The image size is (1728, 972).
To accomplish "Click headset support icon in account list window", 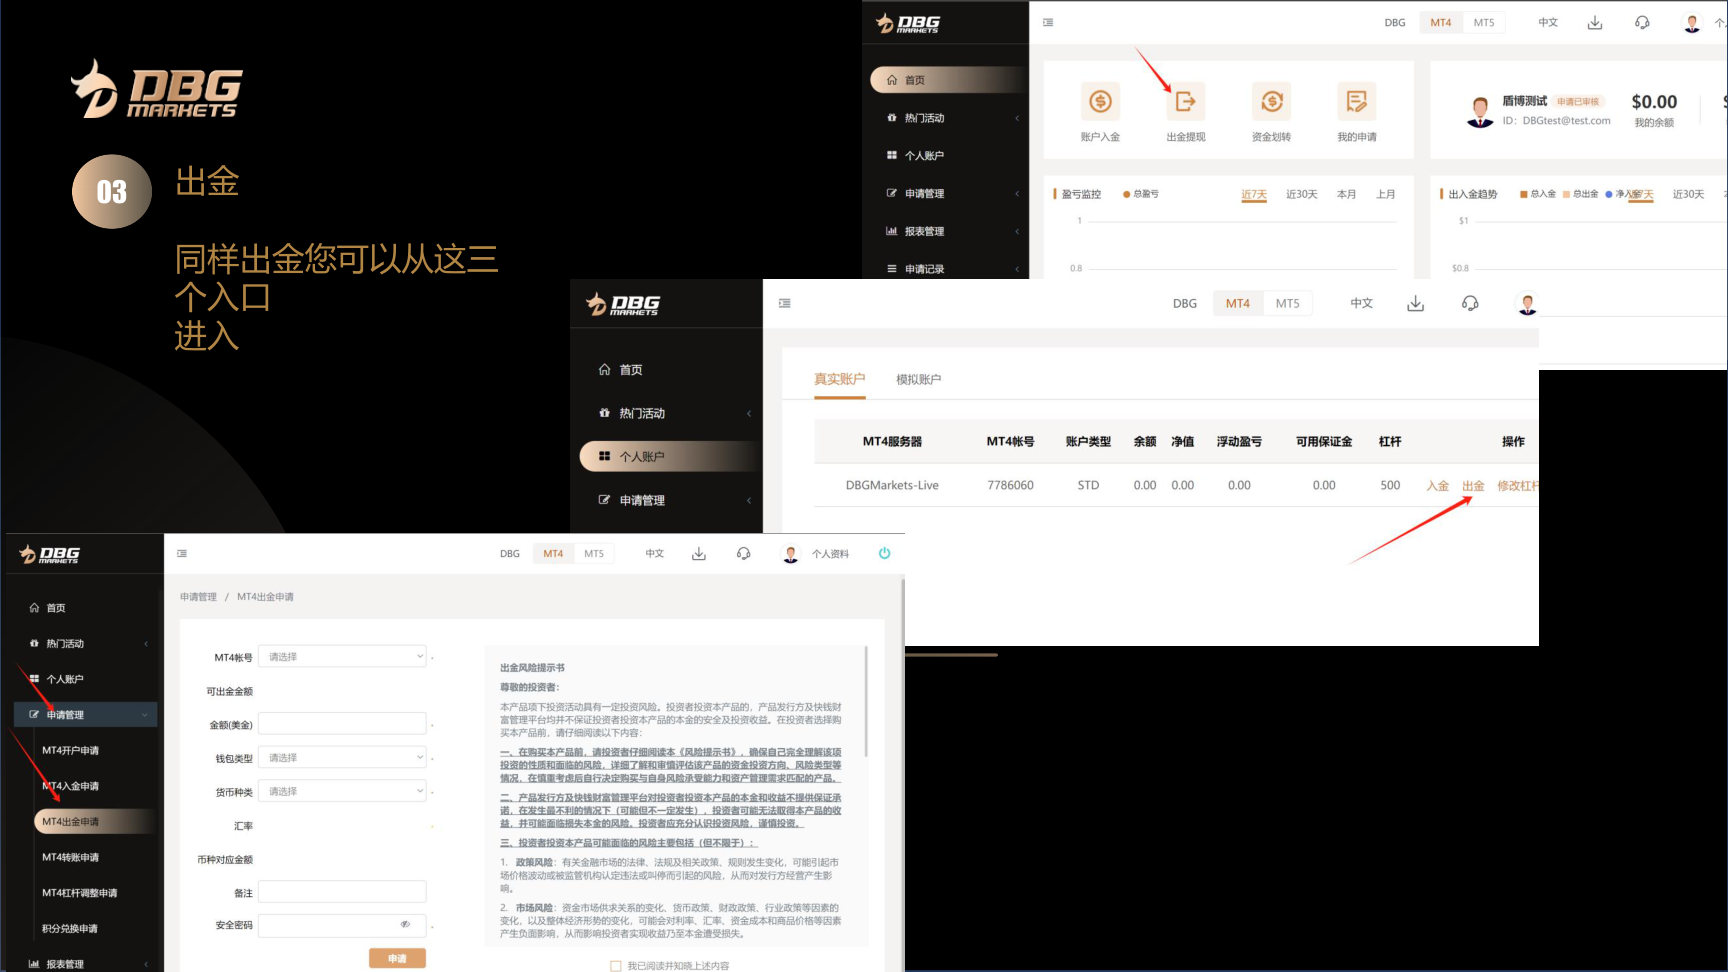I will click(x=1470, y=303).
